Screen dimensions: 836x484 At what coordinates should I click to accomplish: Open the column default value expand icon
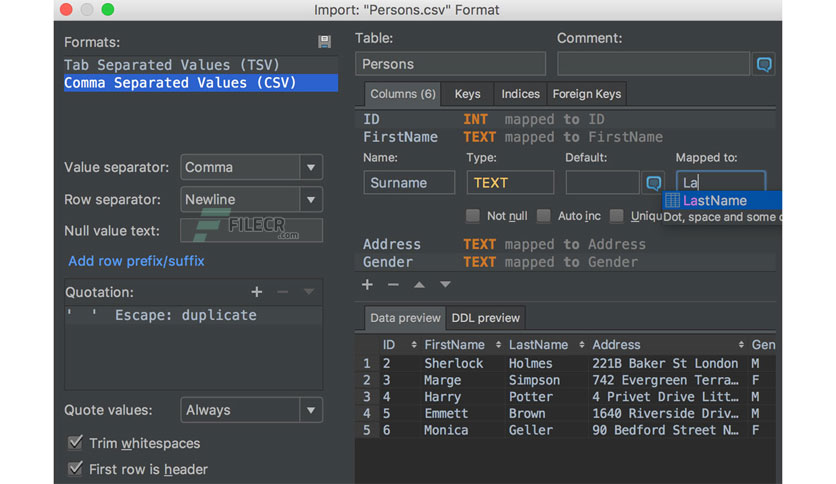coord(654,183)
